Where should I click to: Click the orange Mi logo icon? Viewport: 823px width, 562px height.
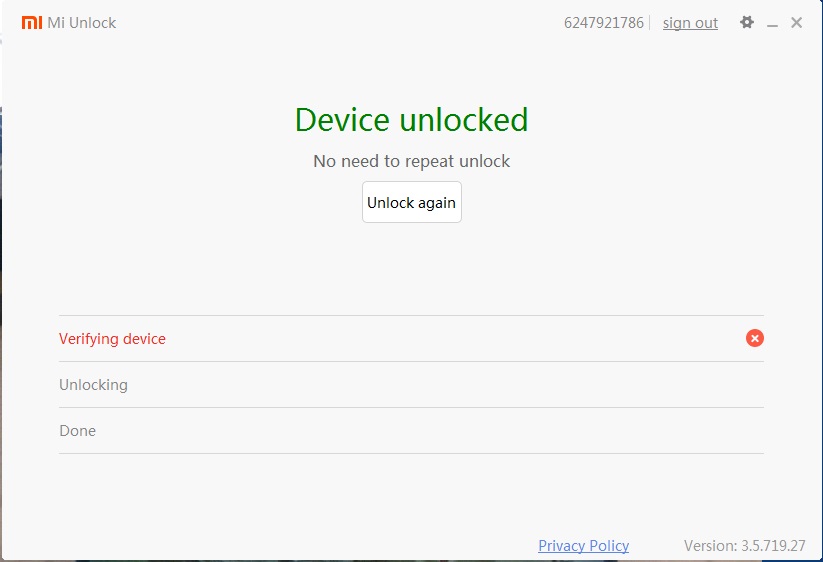32,22
